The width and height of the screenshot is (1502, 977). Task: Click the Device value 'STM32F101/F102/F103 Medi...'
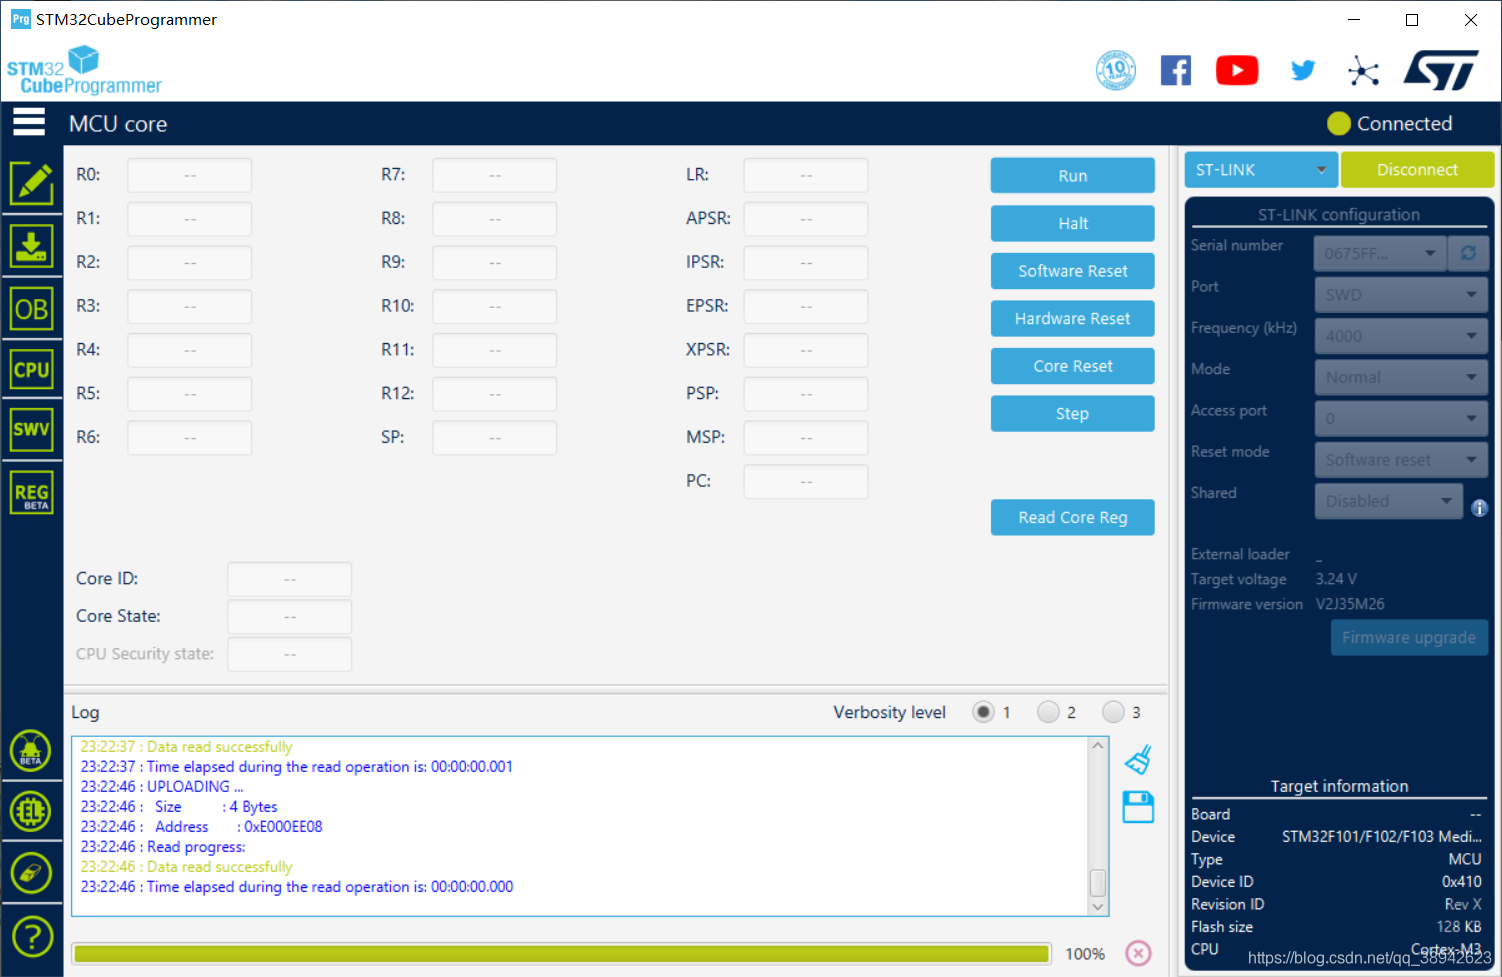coord(1382,837)
